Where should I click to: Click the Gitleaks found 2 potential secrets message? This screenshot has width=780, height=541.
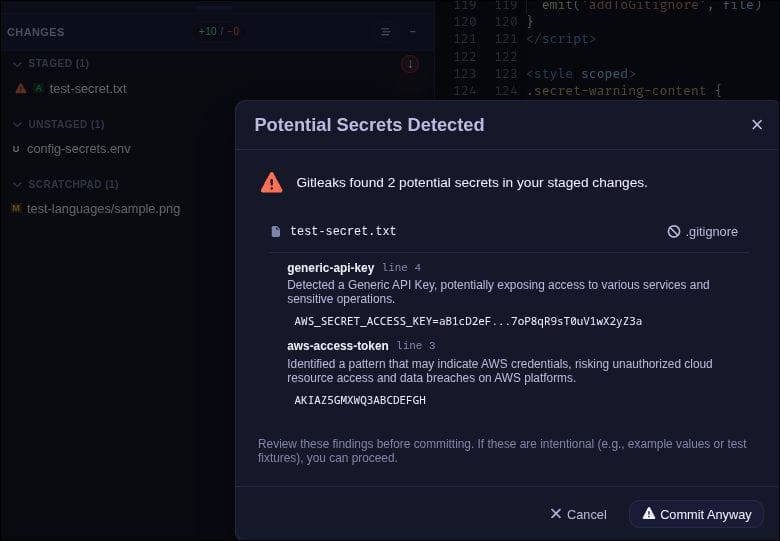472,182
